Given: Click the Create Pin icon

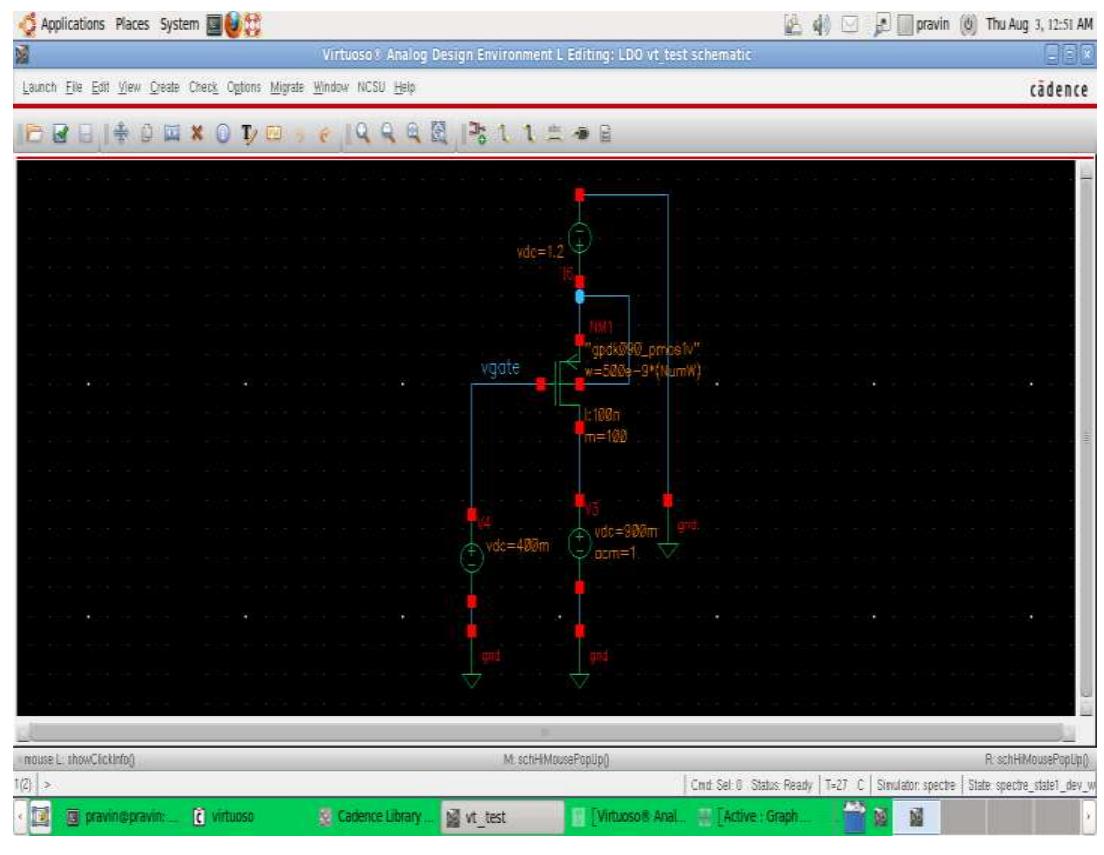Looking at the screenshot, I should [581, 133].
